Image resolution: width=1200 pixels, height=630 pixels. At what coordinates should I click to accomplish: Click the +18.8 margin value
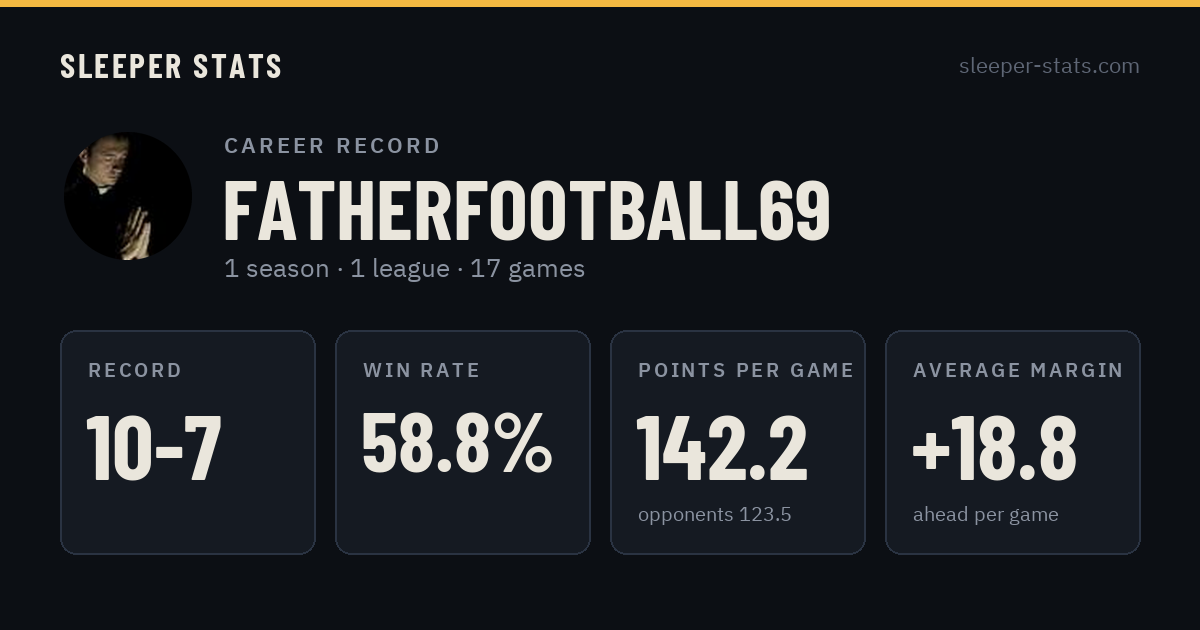pos(995,448)
